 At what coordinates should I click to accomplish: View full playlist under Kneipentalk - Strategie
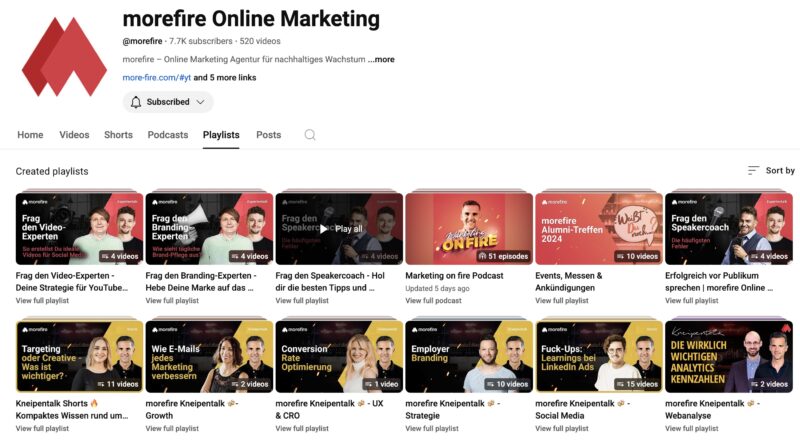tap(432, 428)
